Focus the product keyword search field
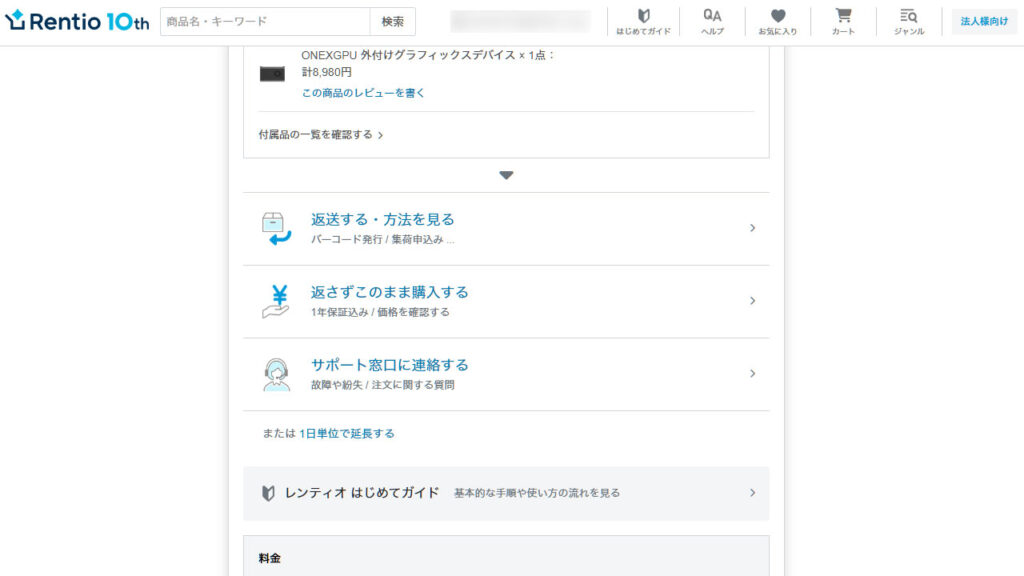Image resolution: width=1024 pixels, height=576 pixels. [x=264, y=22]
